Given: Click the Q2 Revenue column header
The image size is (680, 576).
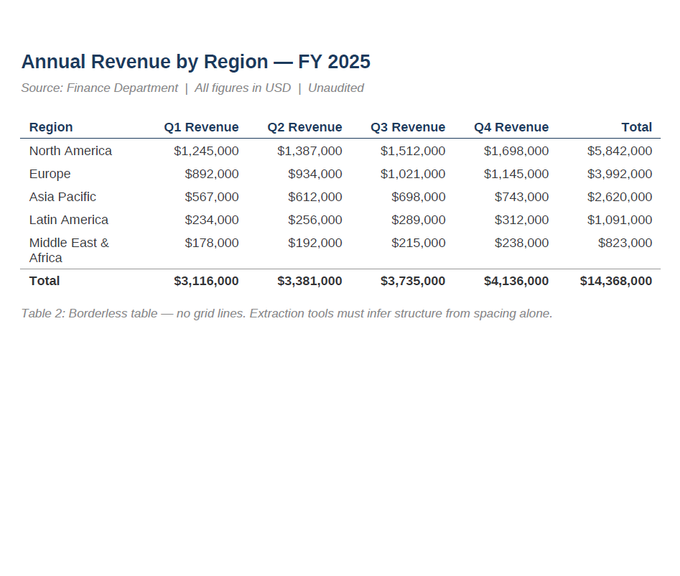Looking at the screenshot, I should click(304, 127).
